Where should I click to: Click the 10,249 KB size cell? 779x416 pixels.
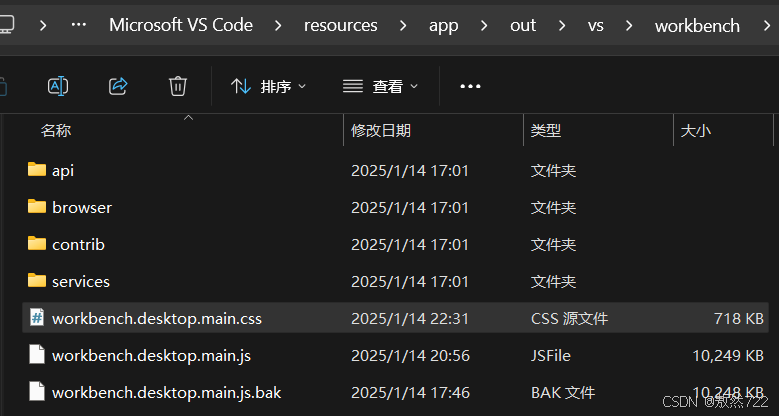pyautogui.click(x=728, y=356)
